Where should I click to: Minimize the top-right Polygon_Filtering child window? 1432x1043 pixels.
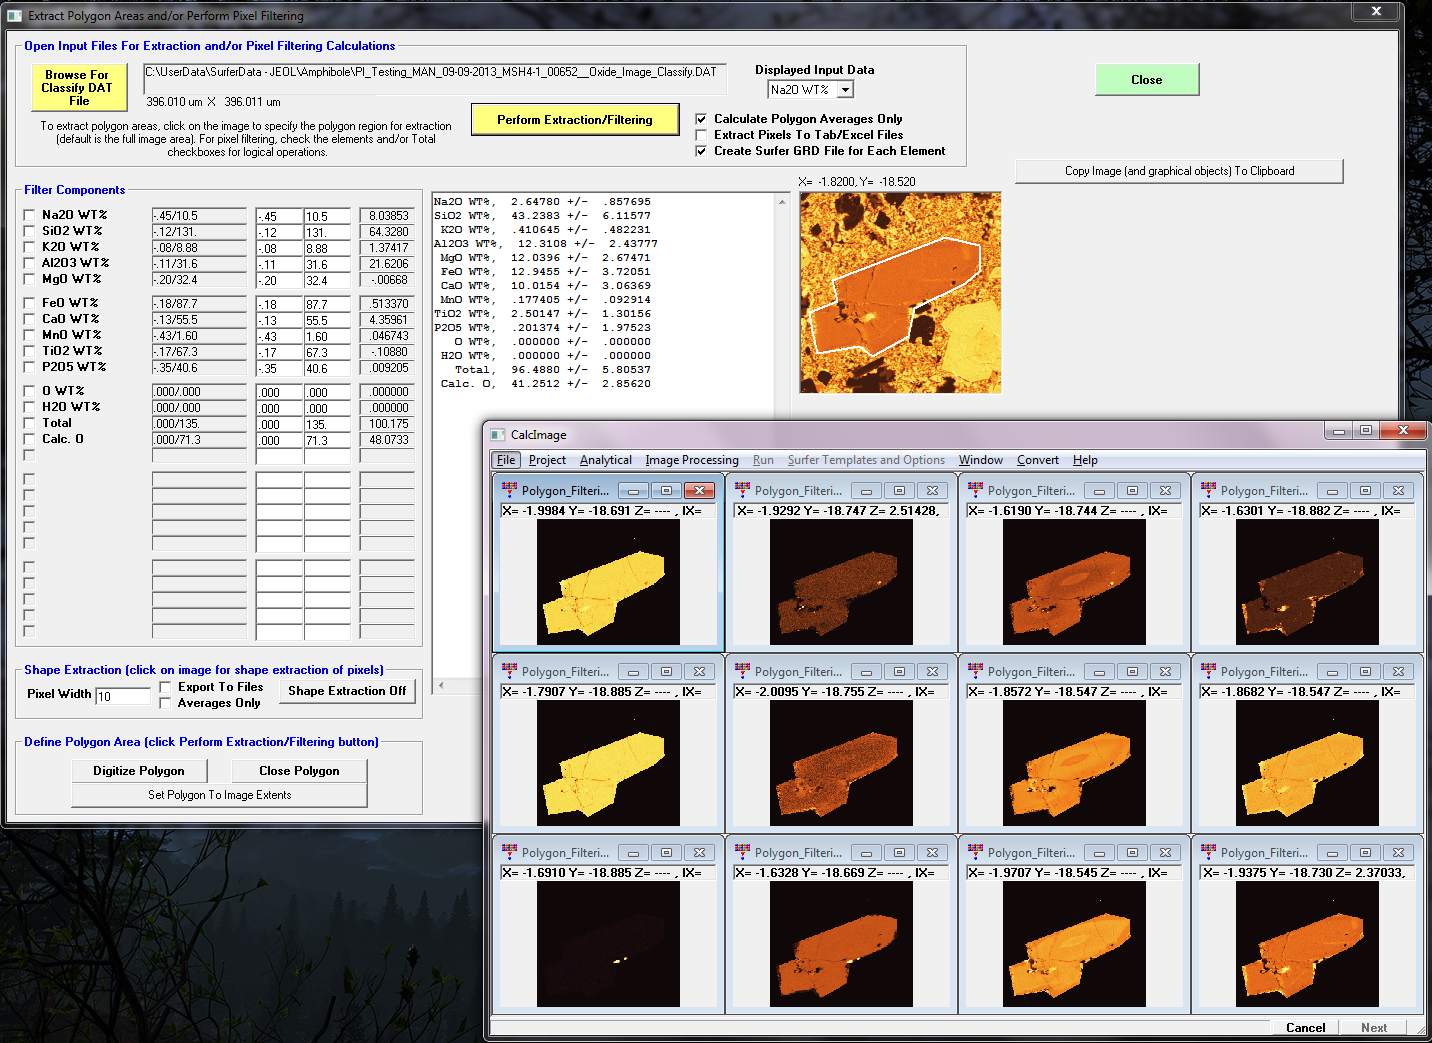[x=1332, y=491]
